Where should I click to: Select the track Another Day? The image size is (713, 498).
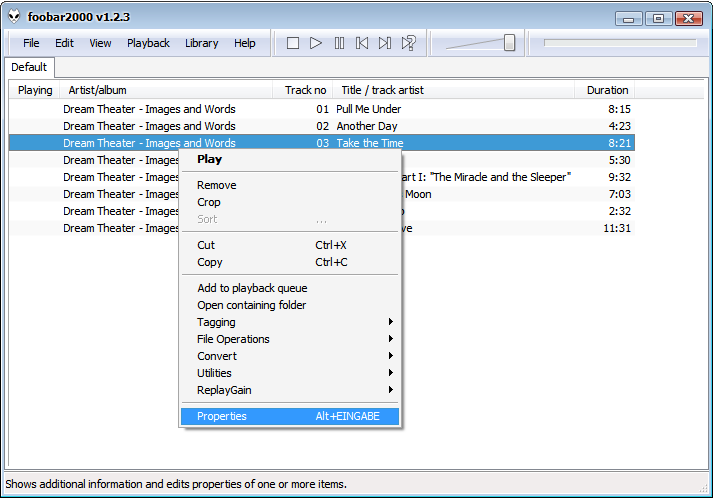click(x=322, y=126)
